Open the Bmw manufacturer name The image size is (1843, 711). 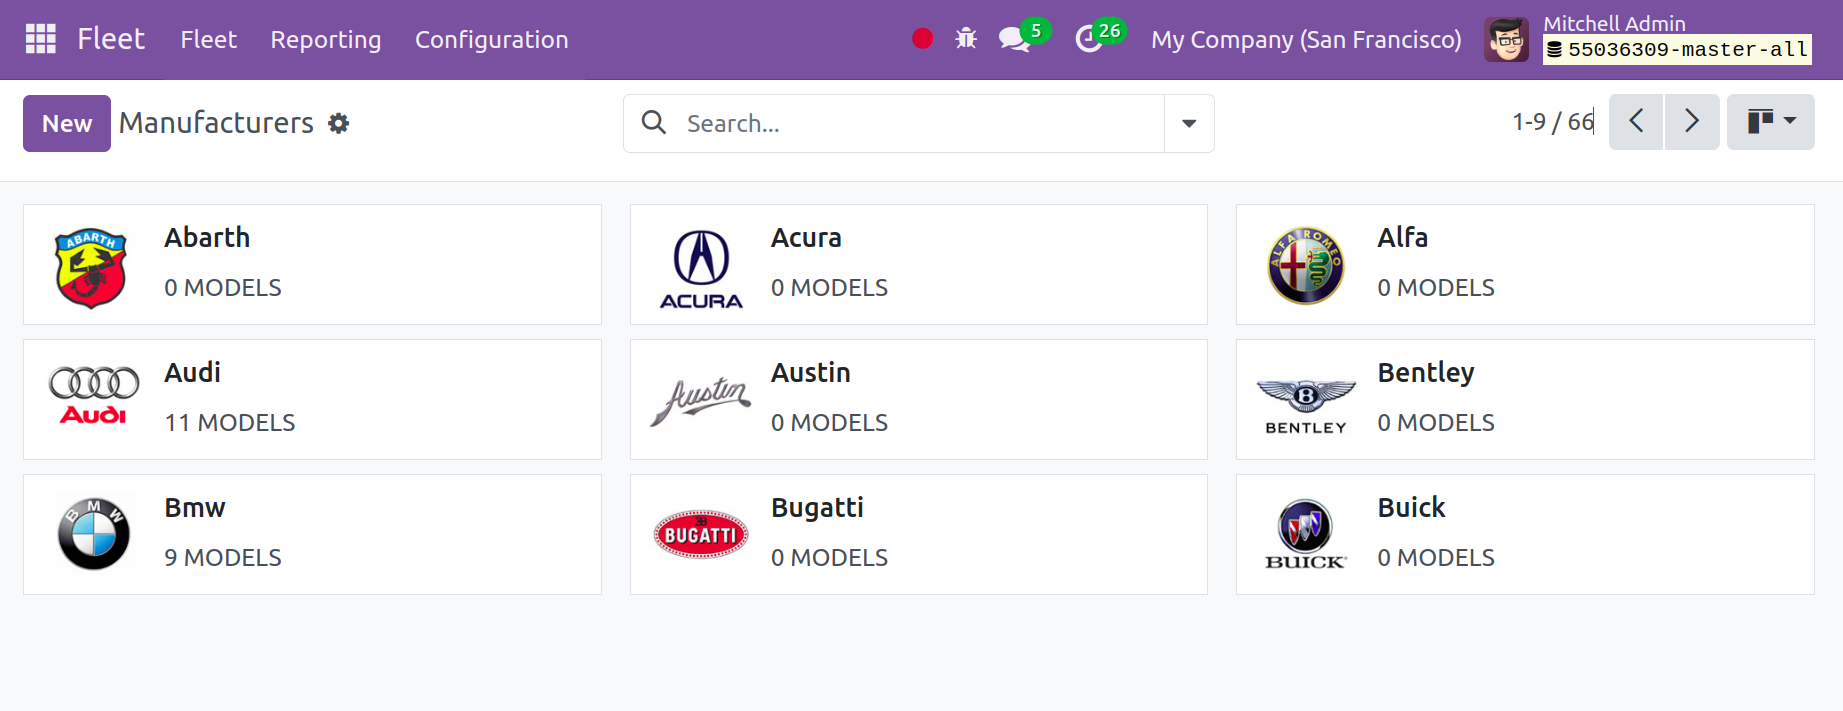click(x=195, y=508)
